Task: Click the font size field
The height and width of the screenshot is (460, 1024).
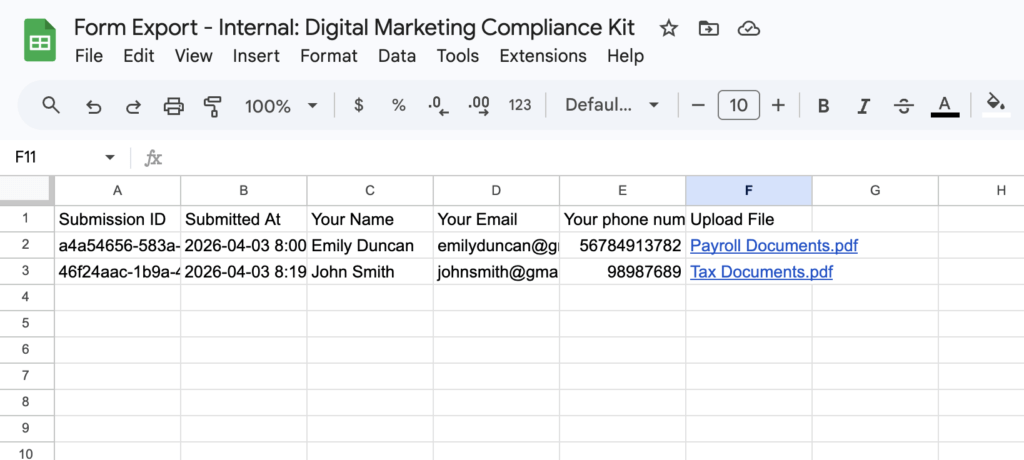Action: [738, 105]
